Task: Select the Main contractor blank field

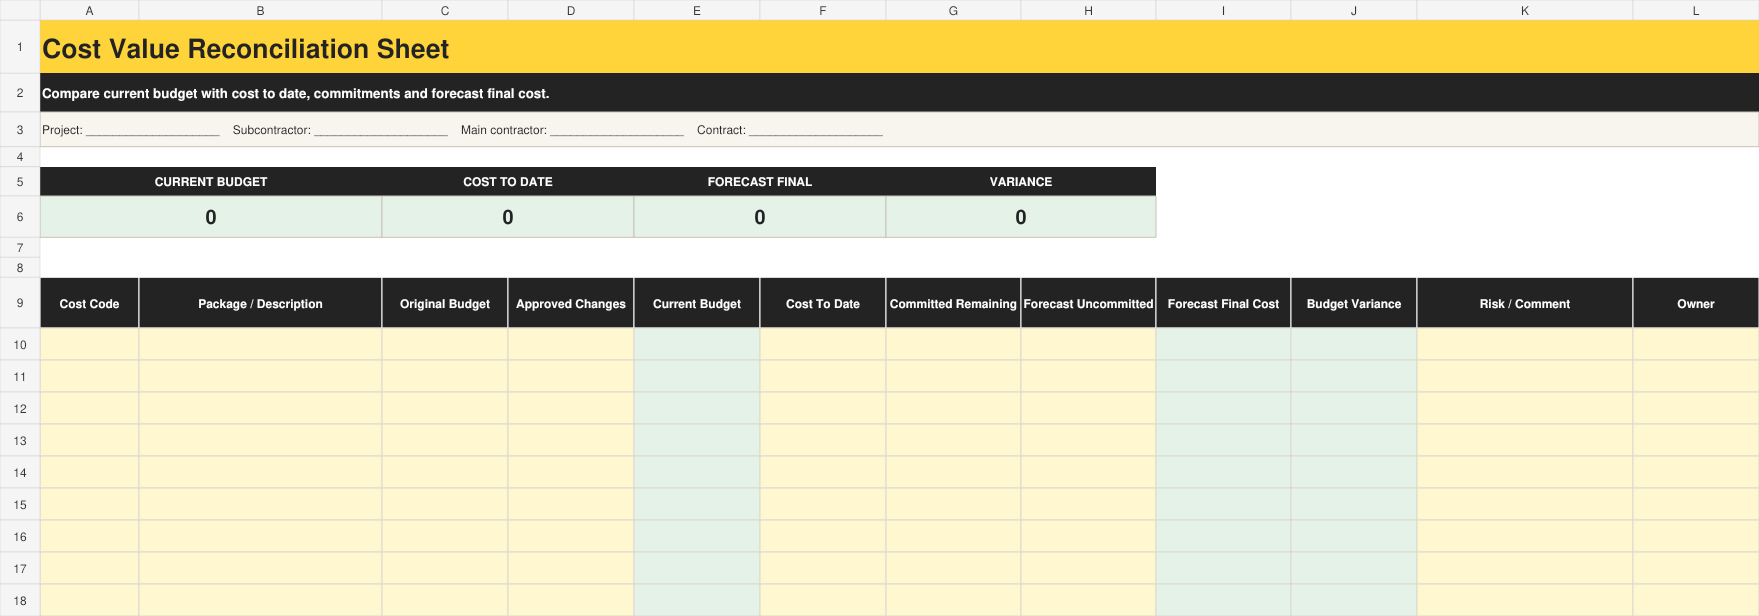Action: coord(617,131)
